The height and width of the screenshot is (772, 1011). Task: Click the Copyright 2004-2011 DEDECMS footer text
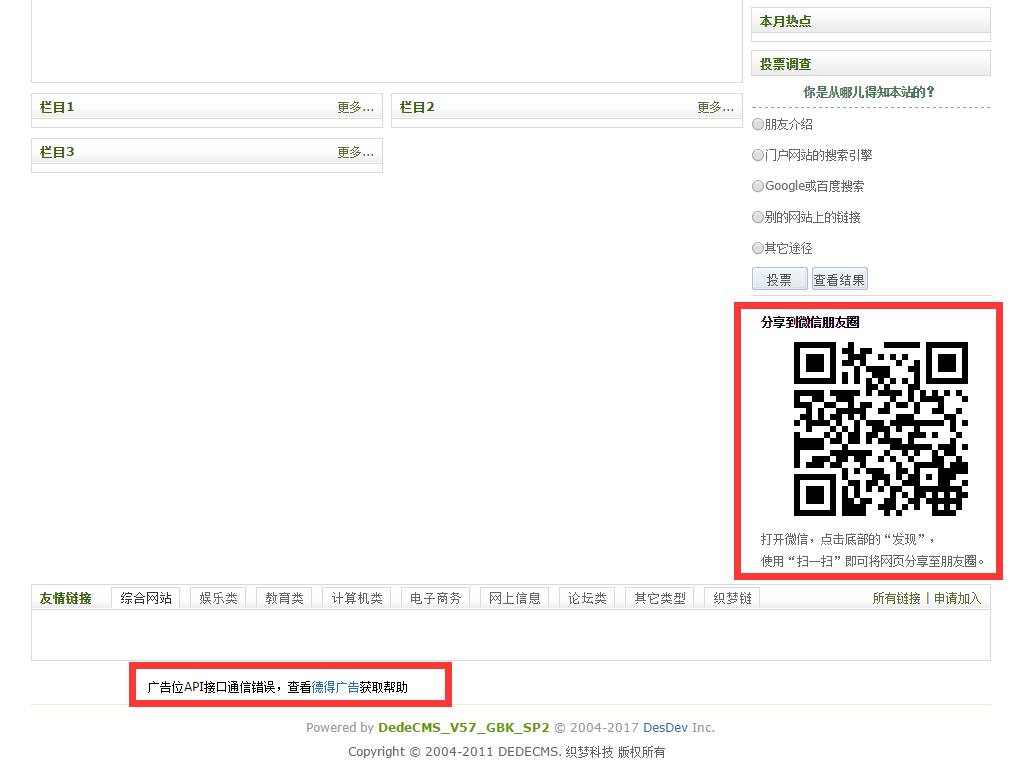click(x=507, y=752)
